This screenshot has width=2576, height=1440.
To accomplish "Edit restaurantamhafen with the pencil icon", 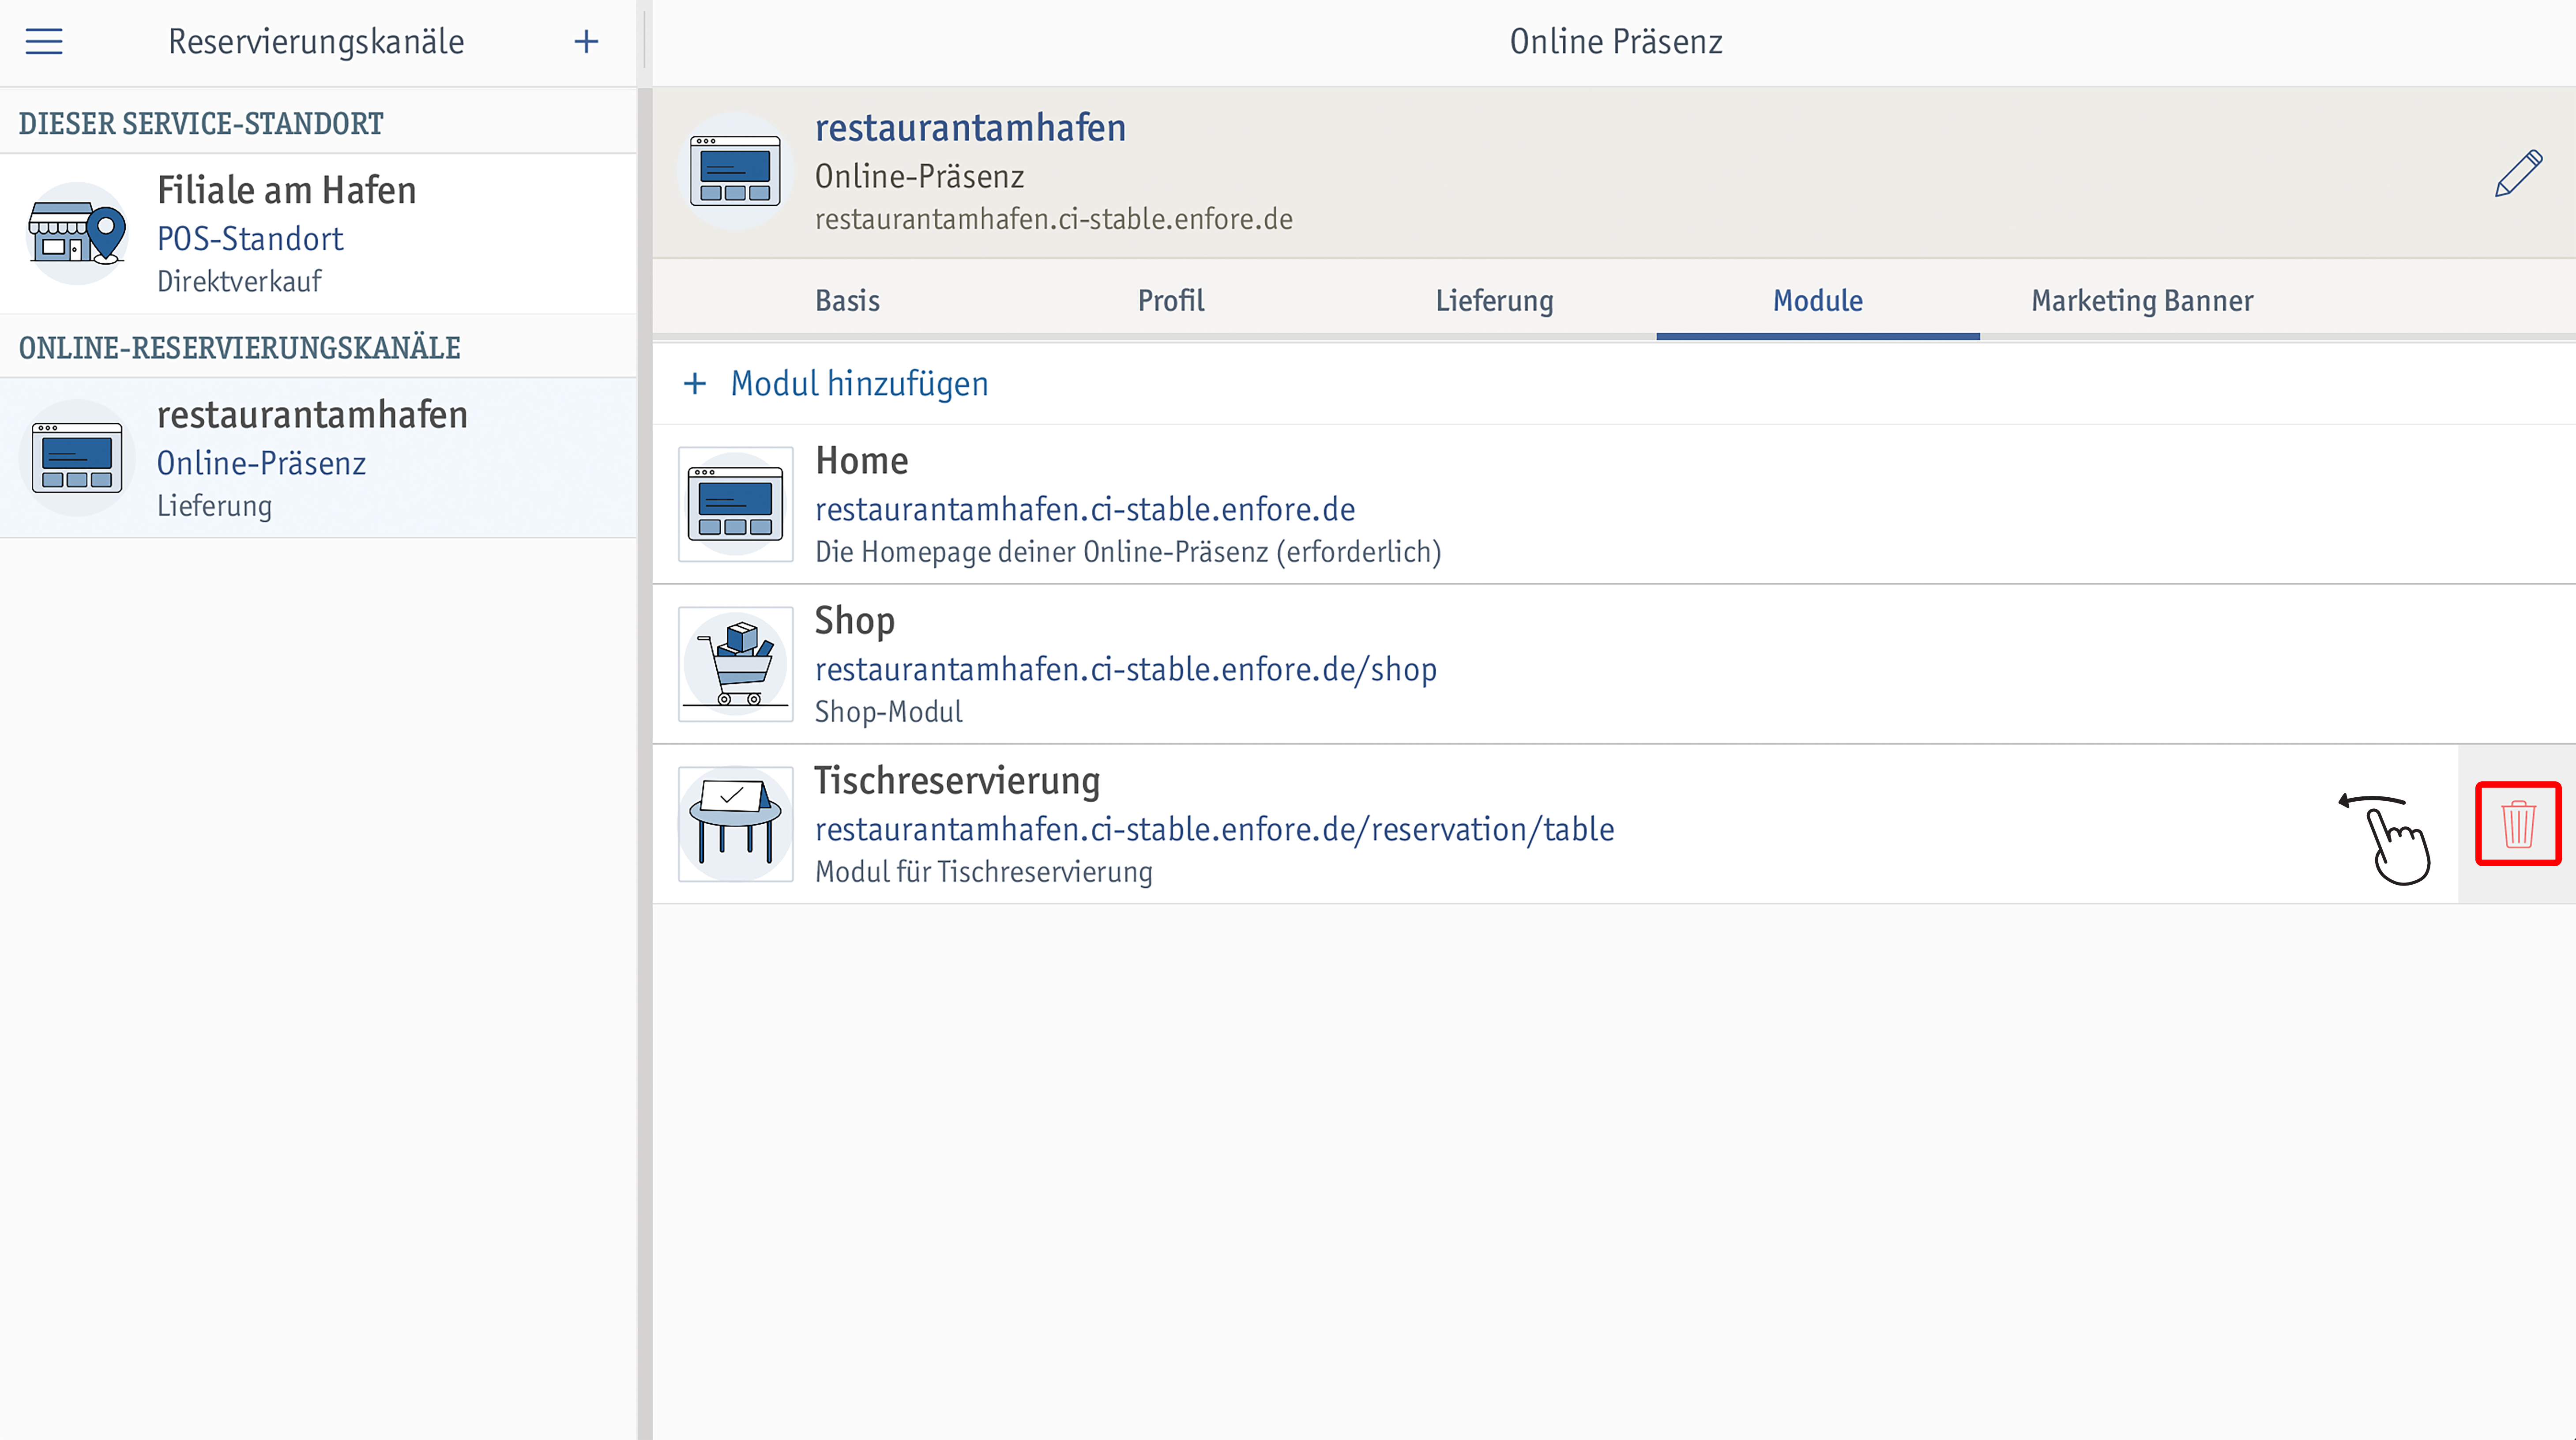I will [x=2518, y=173].
